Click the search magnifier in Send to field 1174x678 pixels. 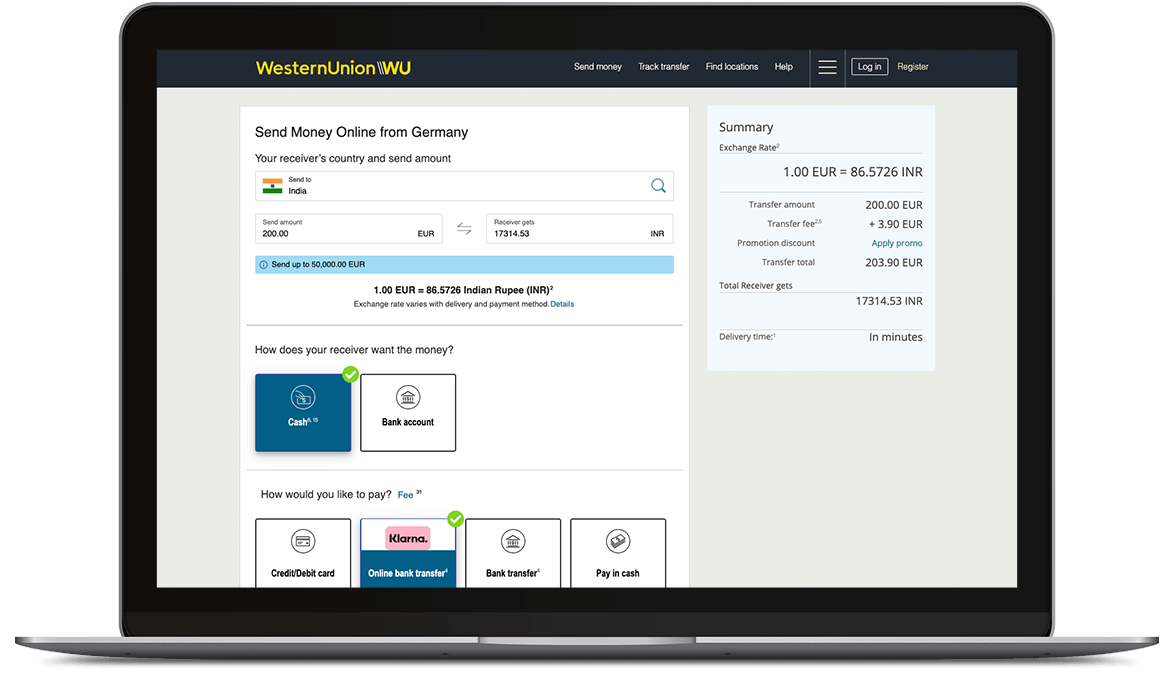coord(658,186)
